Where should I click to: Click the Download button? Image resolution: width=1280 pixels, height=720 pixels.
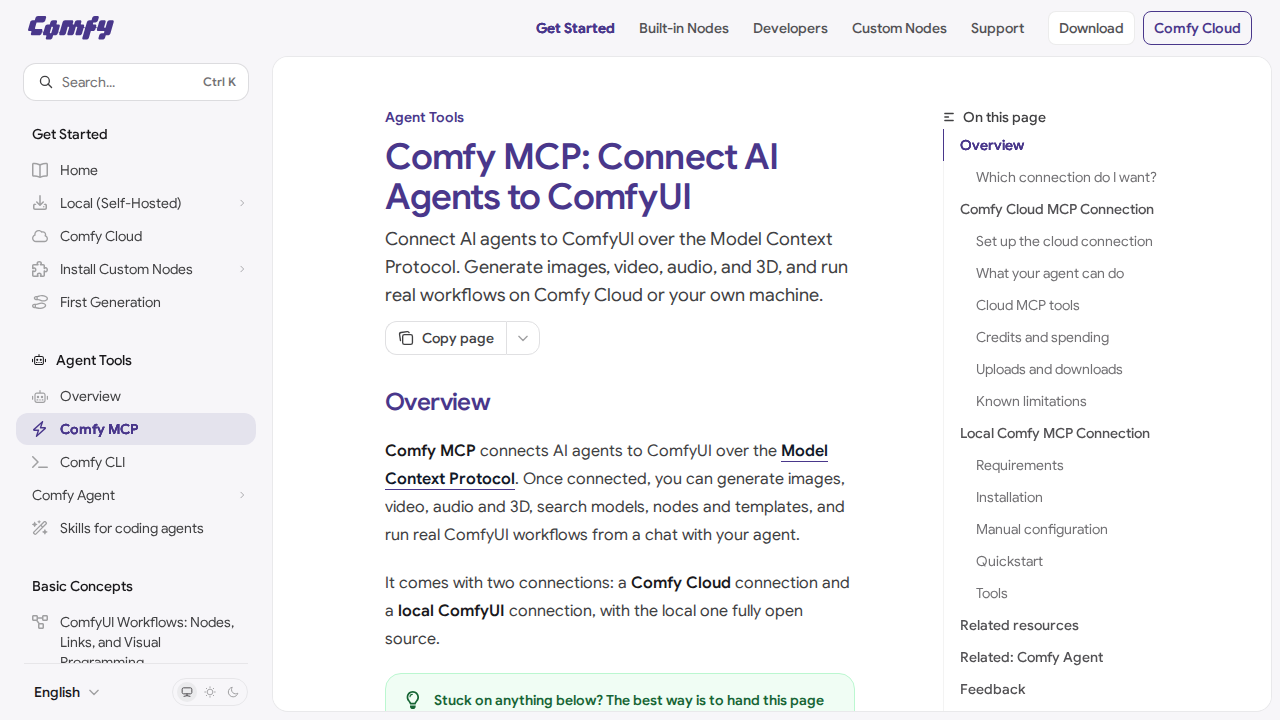(x=1091, y=28)
